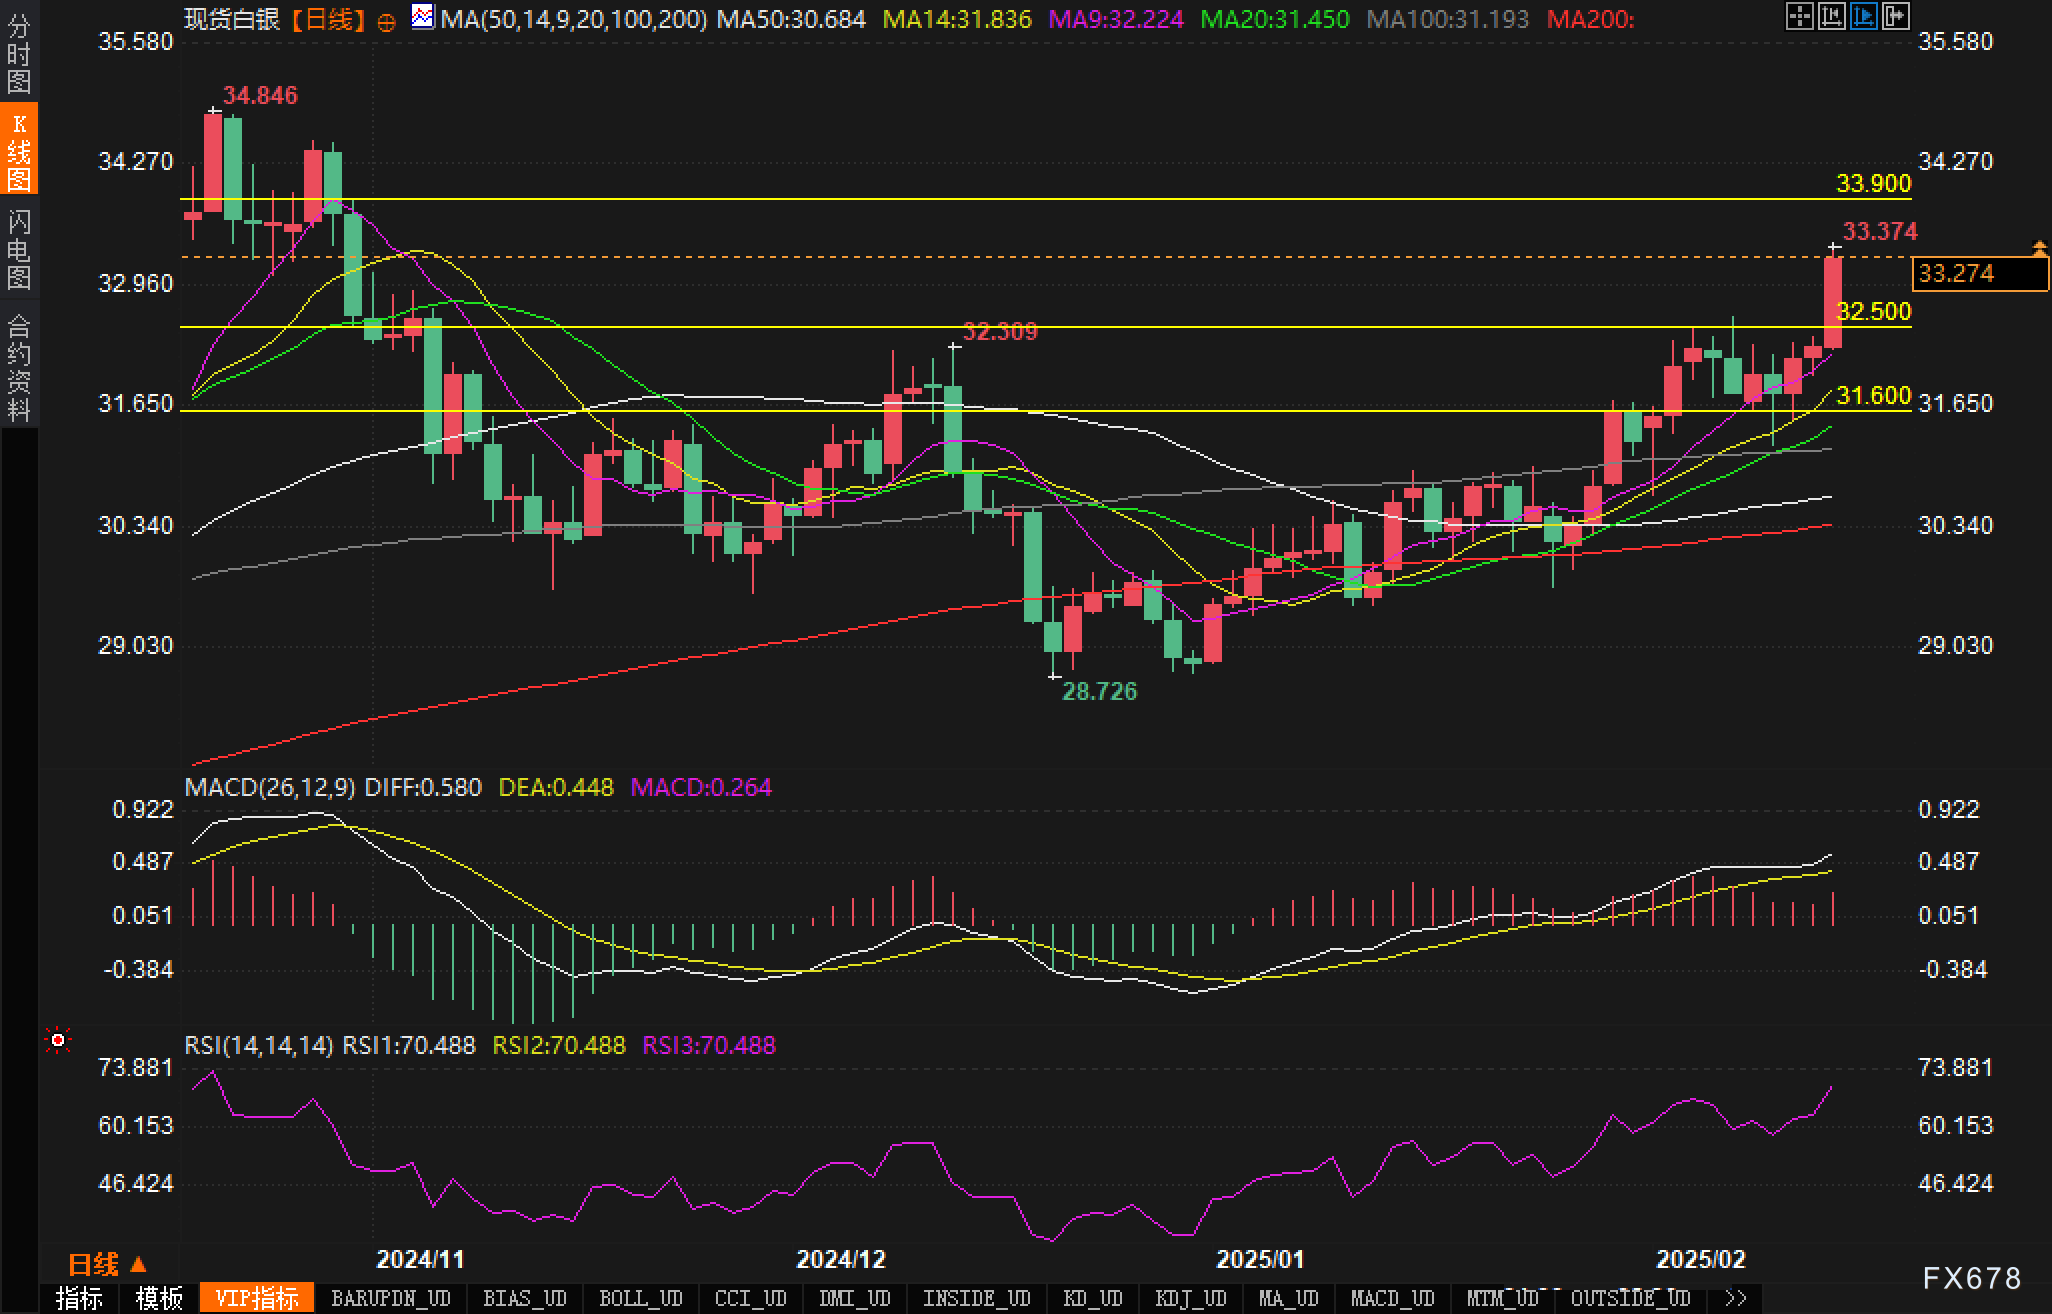This screenshot has width=2052, height=1314.
Task: Click the red sun icon near RSI panel
Action: [58, 1041]
